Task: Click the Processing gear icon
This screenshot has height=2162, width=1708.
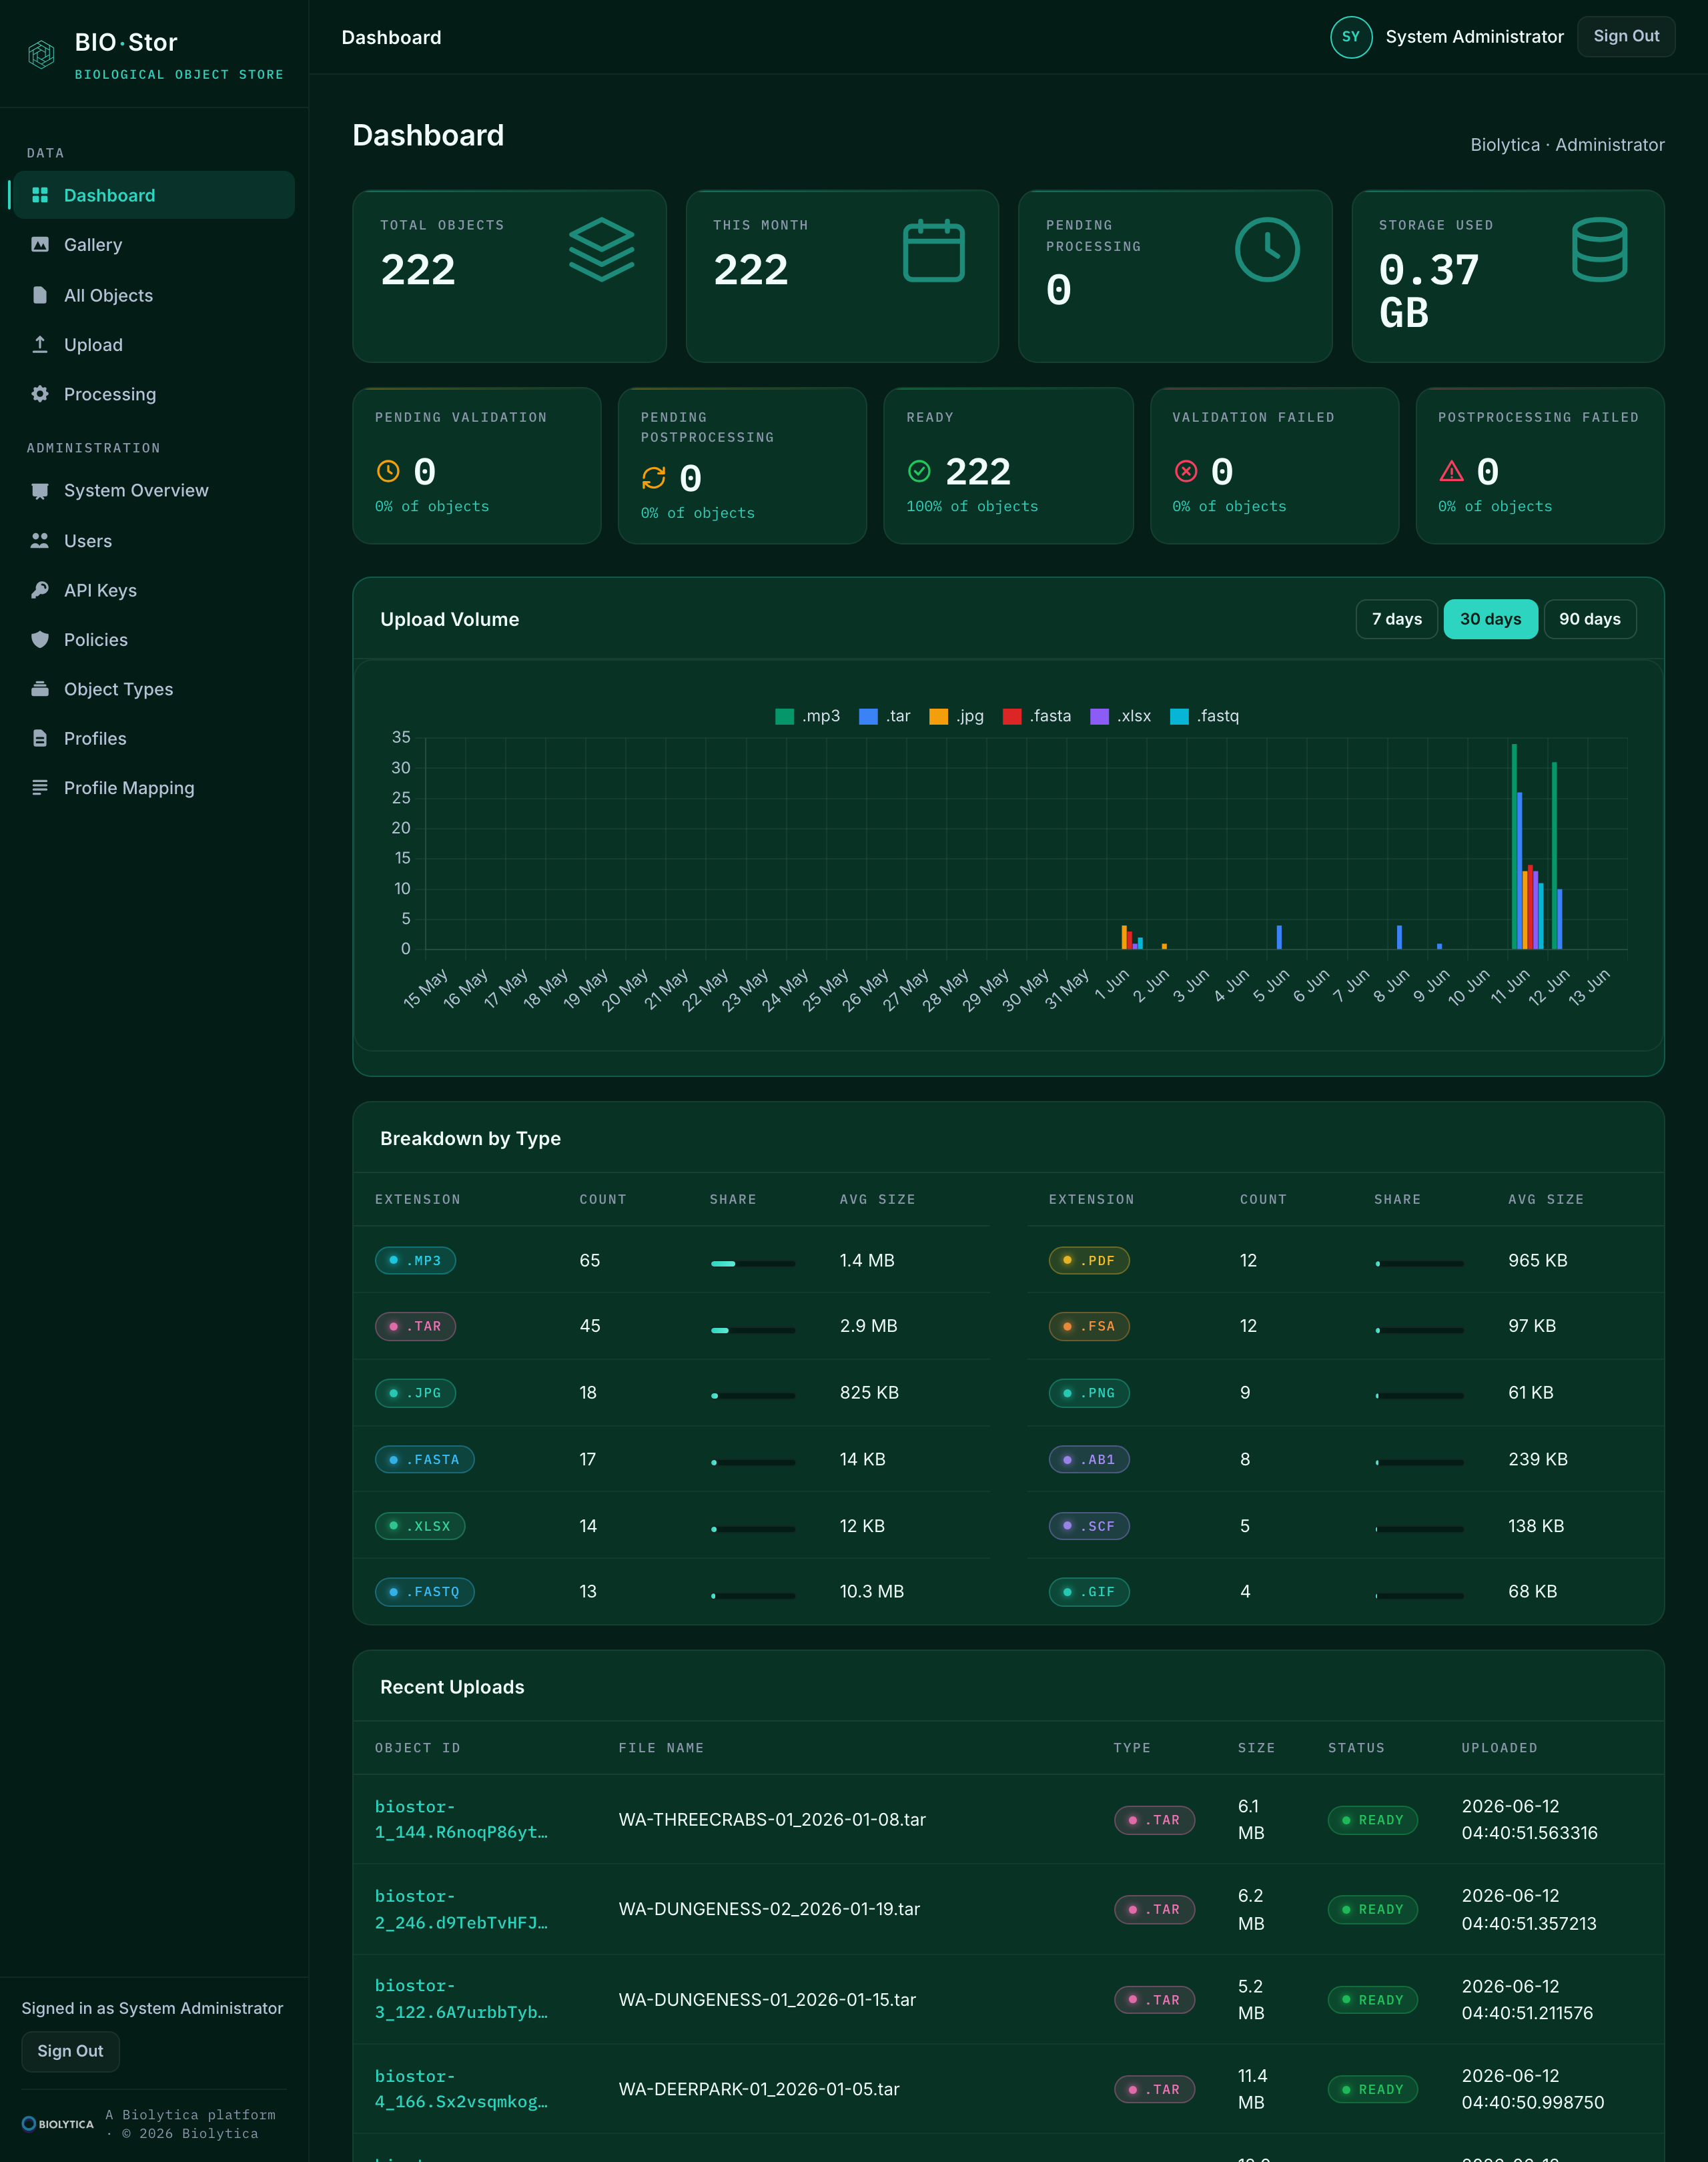Action: 40,394
